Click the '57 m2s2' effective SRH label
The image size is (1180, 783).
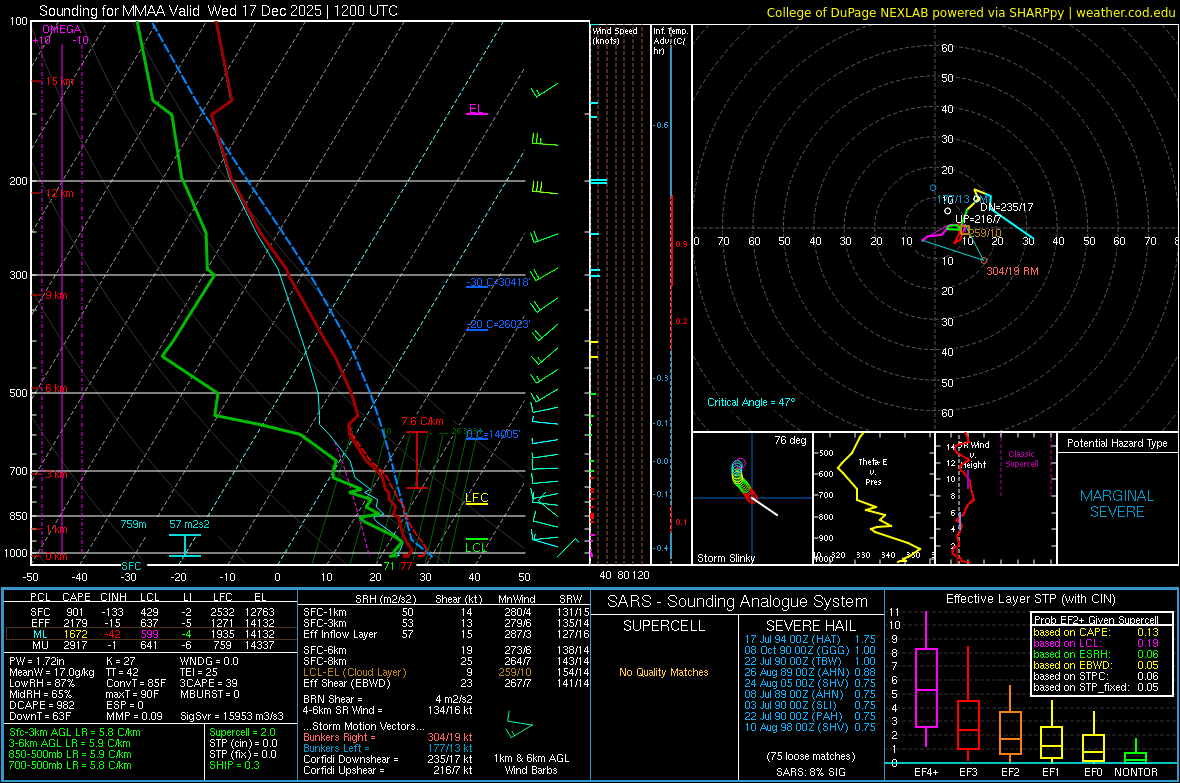tap(190, 524)
